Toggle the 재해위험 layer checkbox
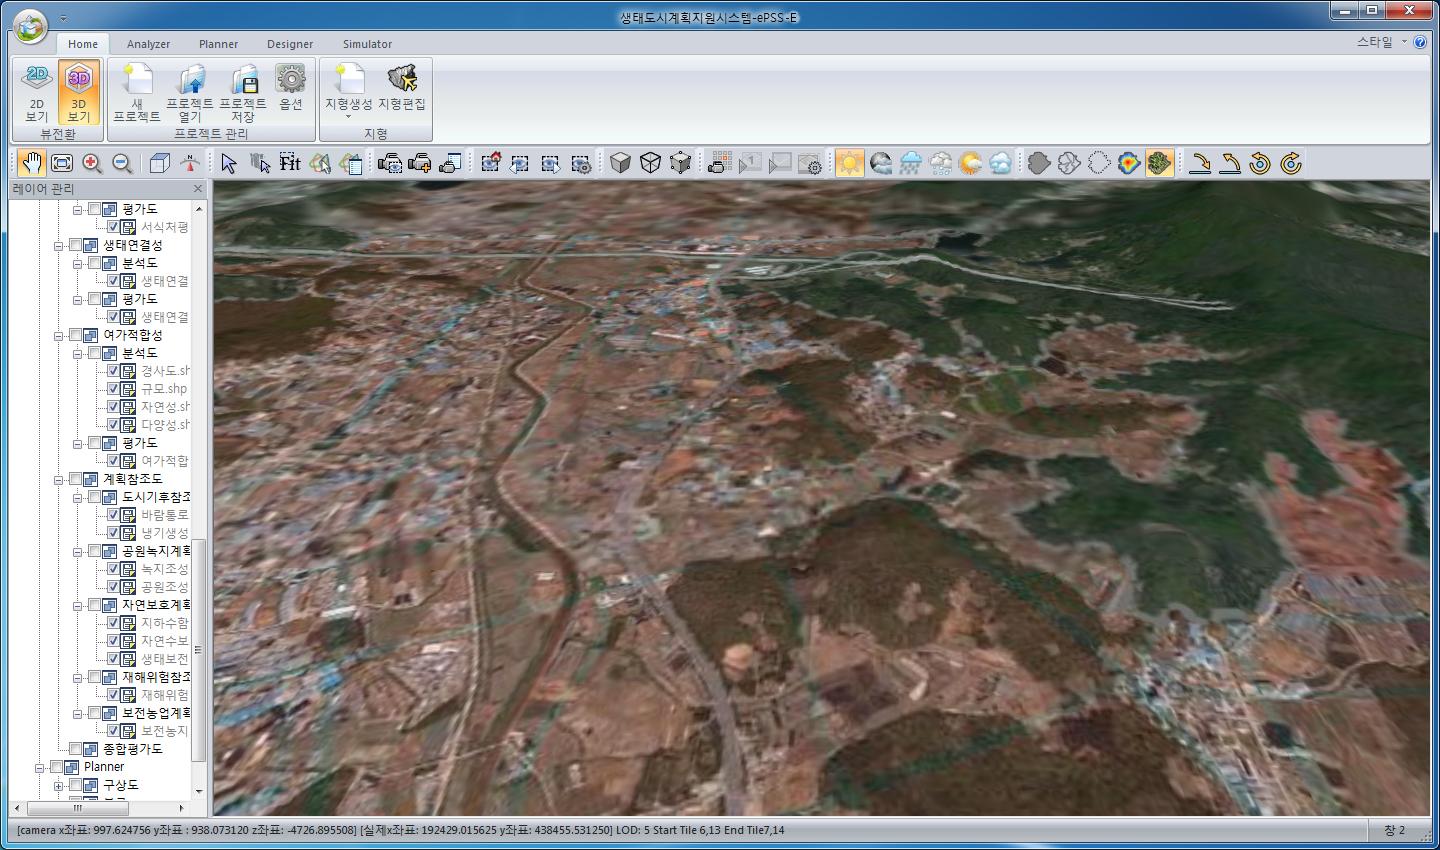The height and width of the screenshot is (850, 1440). coord(113,695)
